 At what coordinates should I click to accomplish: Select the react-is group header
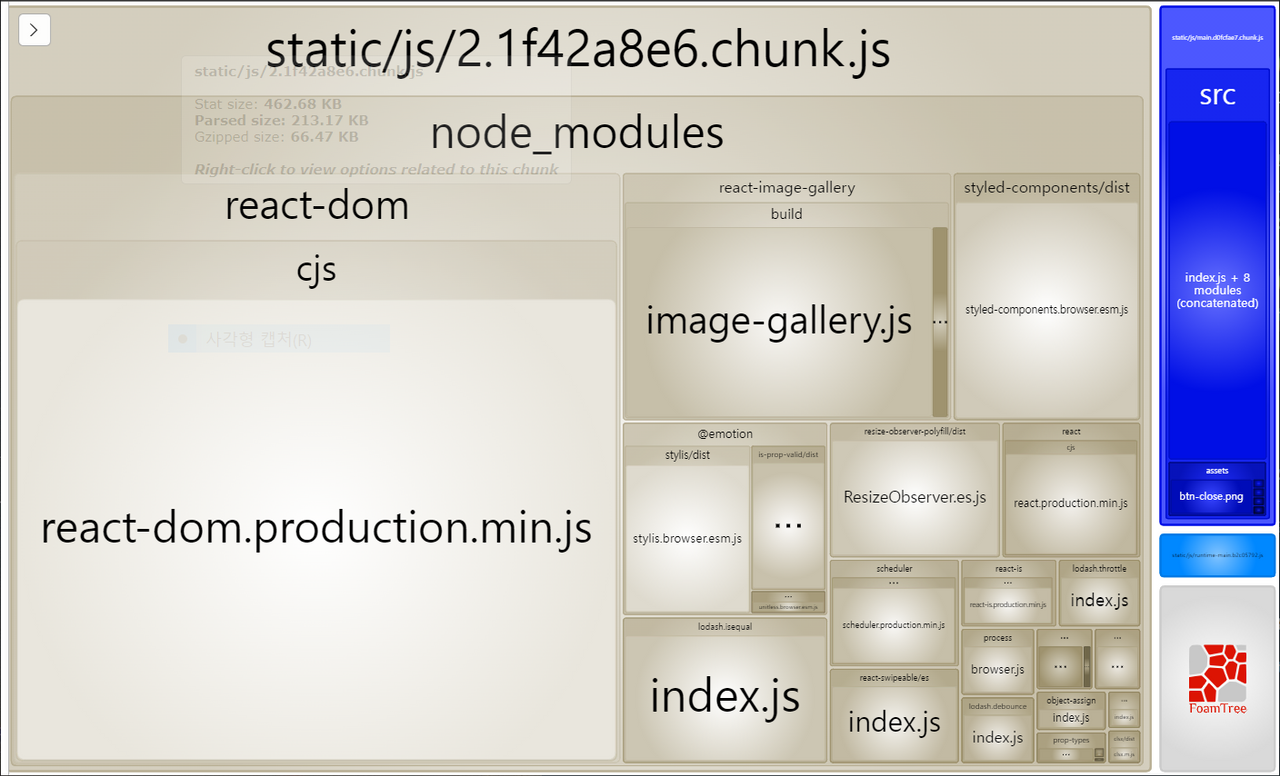coord(1008,568)
